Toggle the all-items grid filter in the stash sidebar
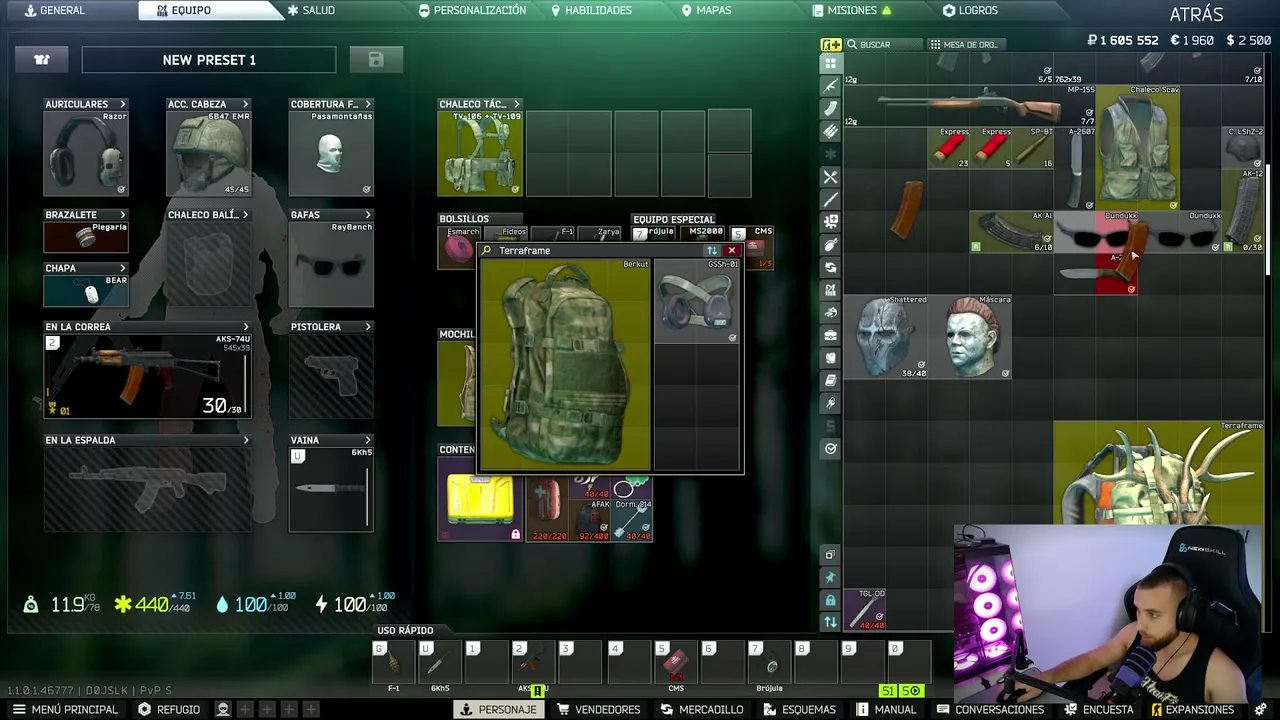 [x=830, y=63]
